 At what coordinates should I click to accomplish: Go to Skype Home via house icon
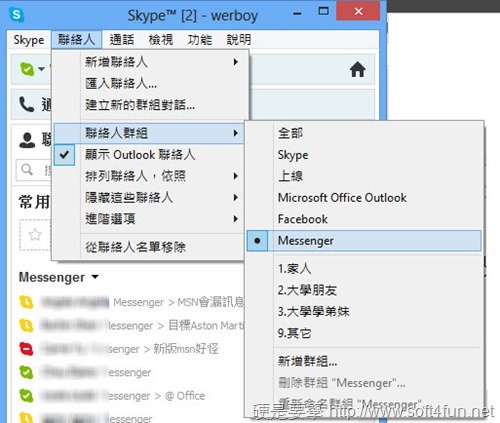[357, 70]
